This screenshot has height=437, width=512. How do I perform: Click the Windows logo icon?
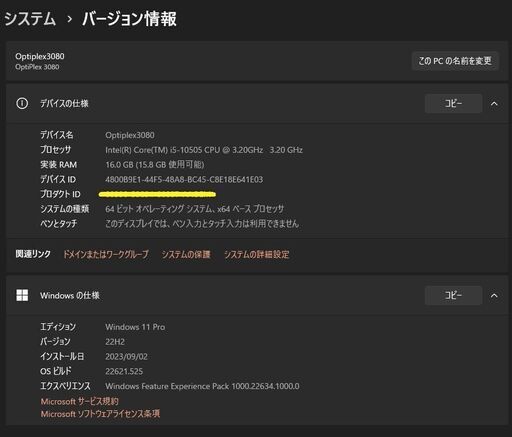tap(22, 295)
